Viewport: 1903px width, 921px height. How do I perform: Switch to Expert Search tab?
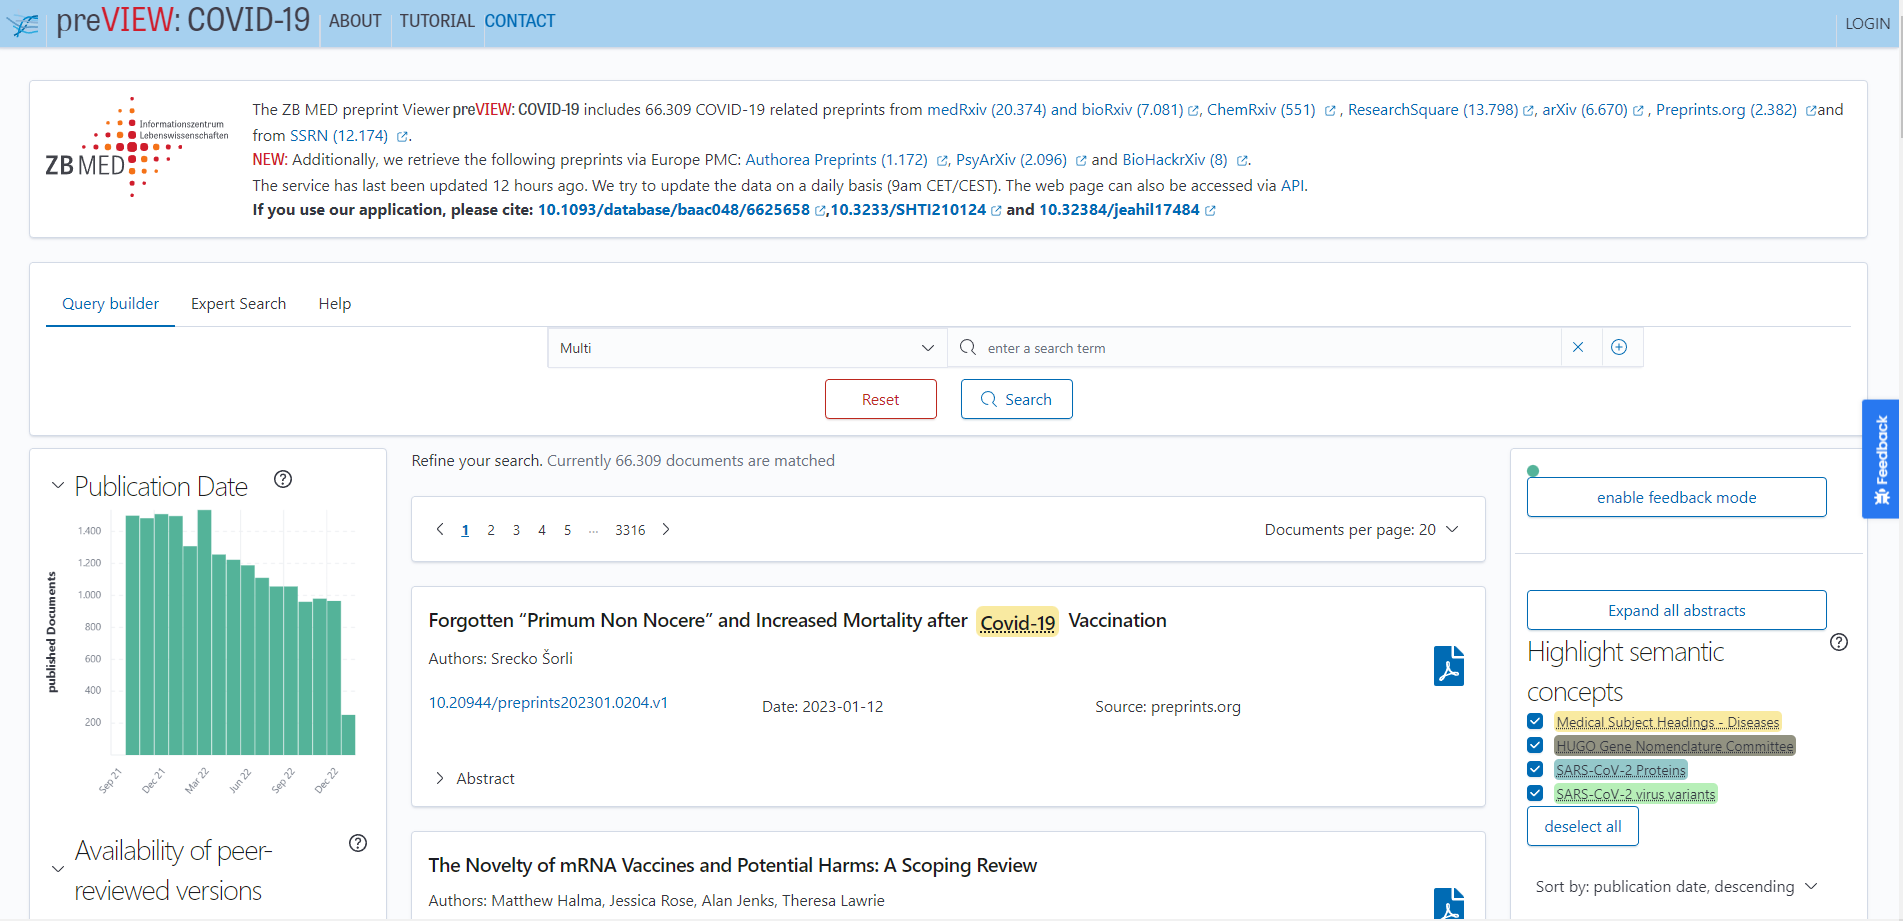(x=238, y=304)
